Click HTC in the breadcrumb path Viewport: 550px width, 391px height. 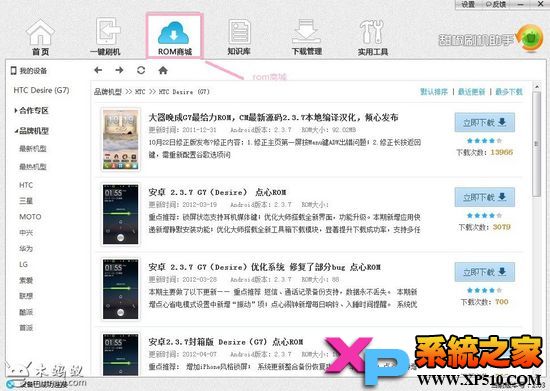tap(140, 92)
